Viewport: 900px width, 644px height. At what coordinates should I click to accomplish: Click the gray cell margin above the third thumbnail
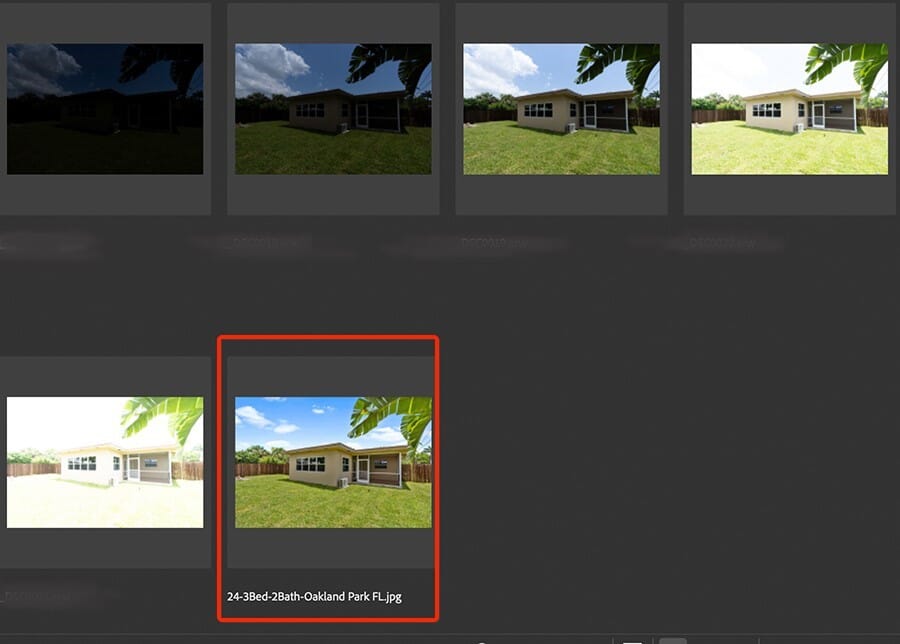561,22
